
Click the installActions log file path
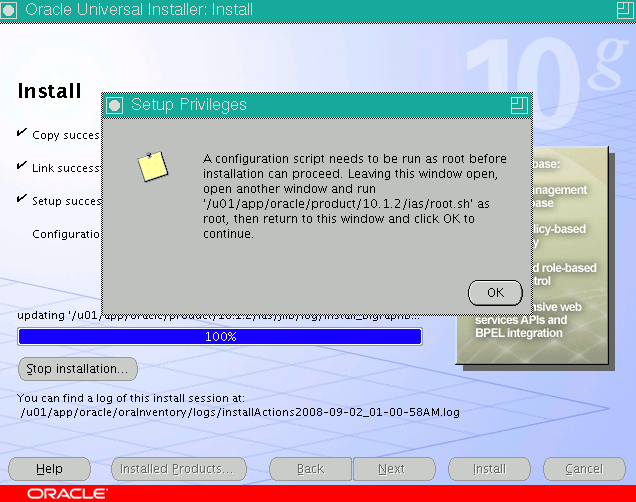pyautogui.click(x=240, y=412)
